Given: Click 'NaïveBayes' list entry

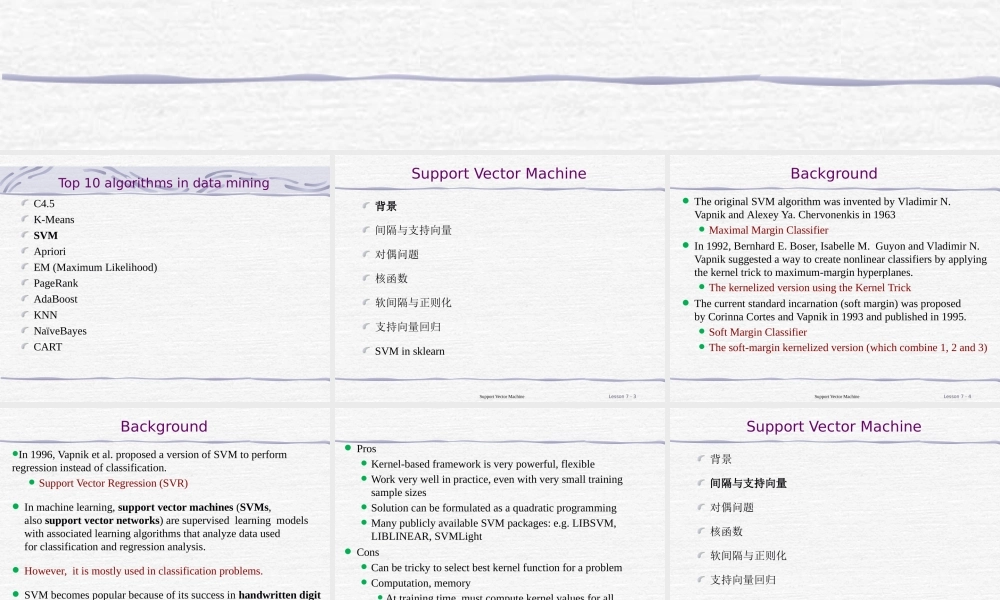Looking at the screenshot, I should pyautogui.click(x=60, y=331).
